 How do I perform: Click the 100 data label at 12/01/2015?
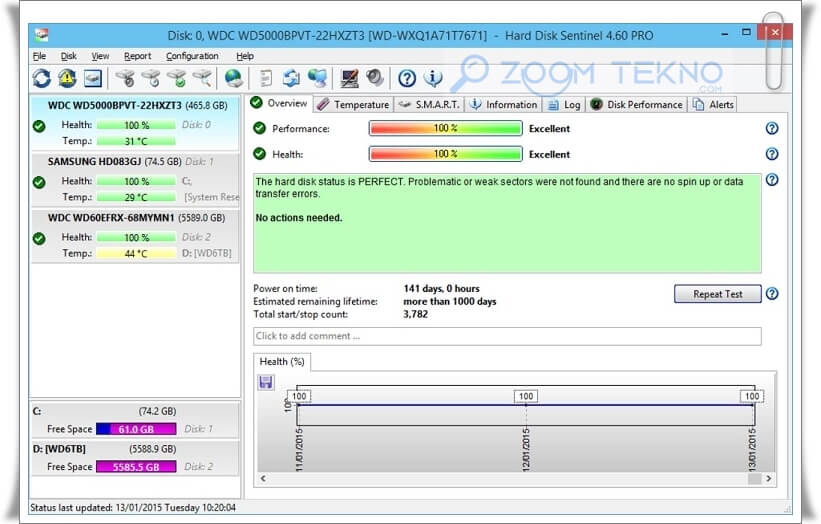pyautogui.click(x=526, y=396)
